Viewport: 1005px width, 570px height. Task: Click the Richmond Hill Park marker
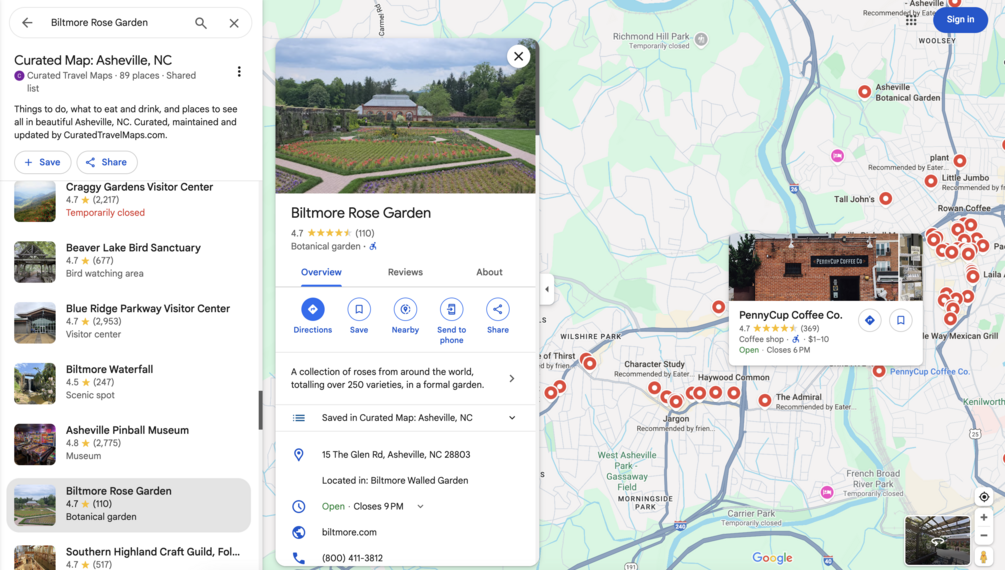[x=701, y=39]
